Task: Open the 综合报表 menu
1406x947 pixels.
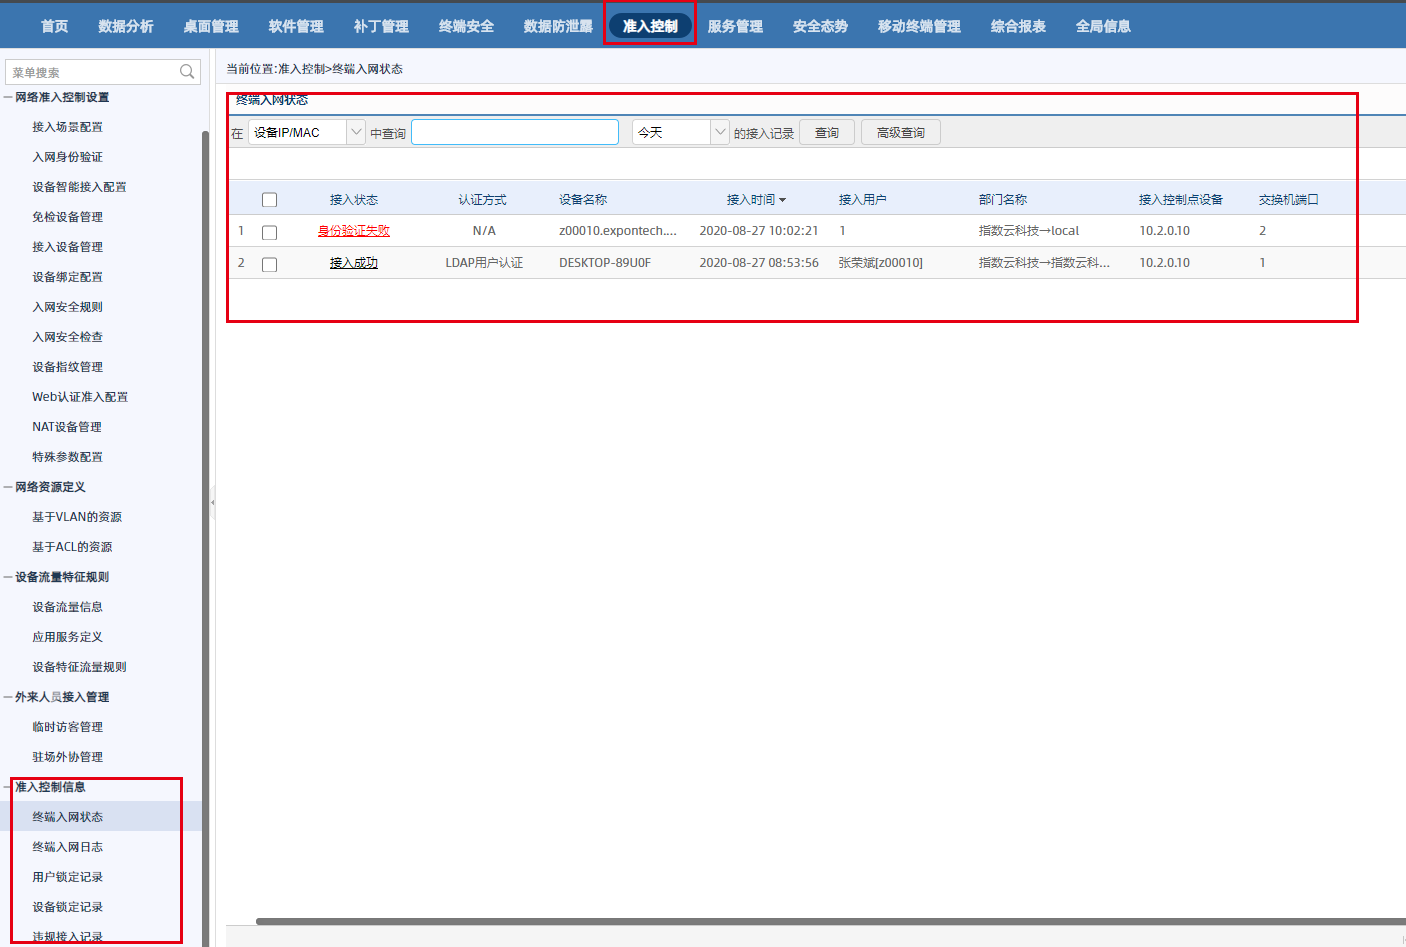Action: [1018, 26]
